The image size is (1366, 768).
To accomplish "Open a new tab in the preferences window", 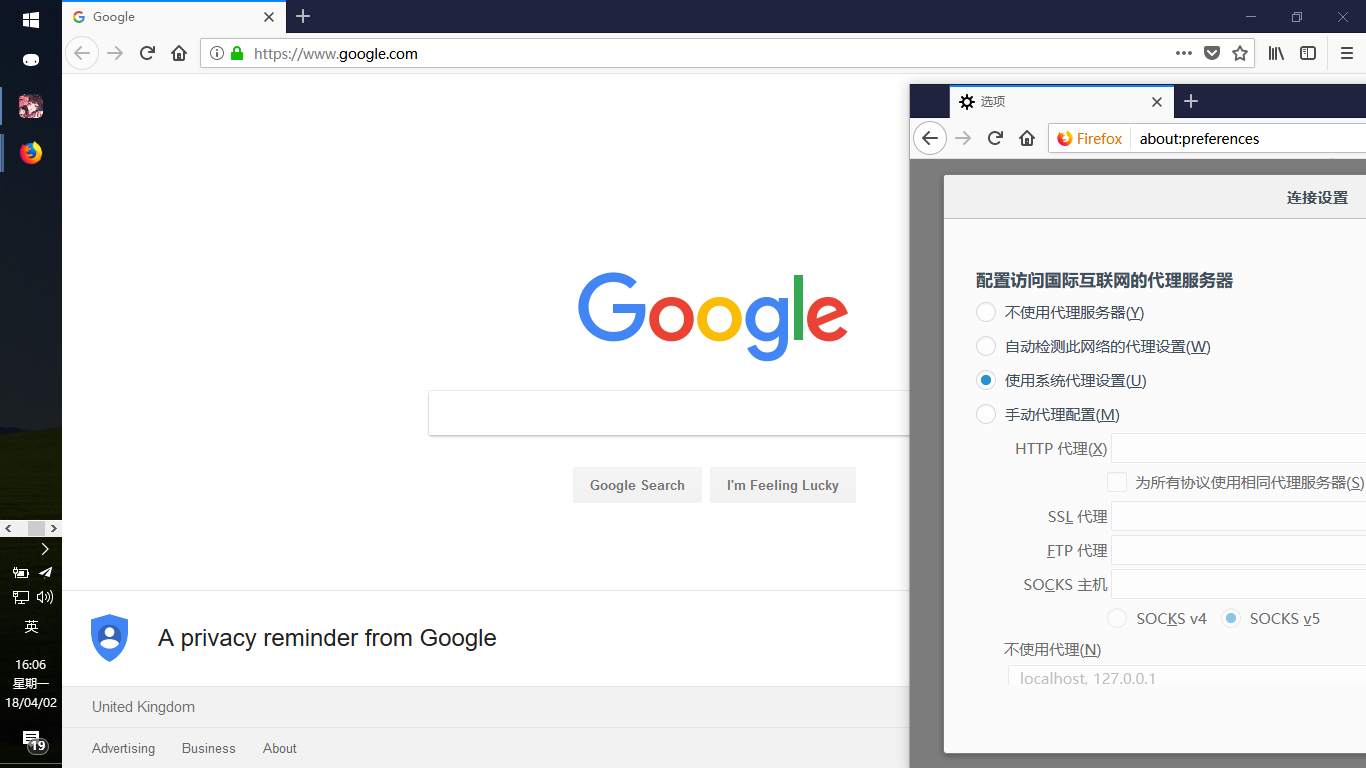I will 1191,101.
